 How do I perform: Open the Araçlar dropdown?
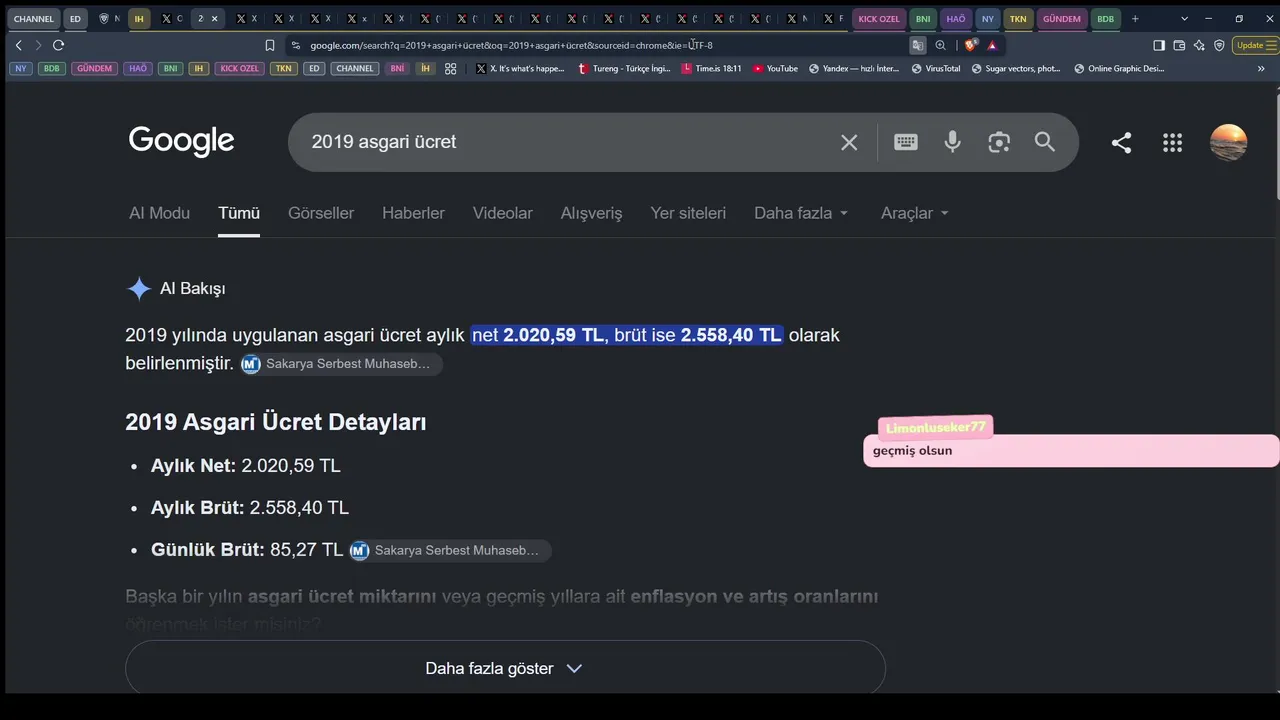(915, 213)
